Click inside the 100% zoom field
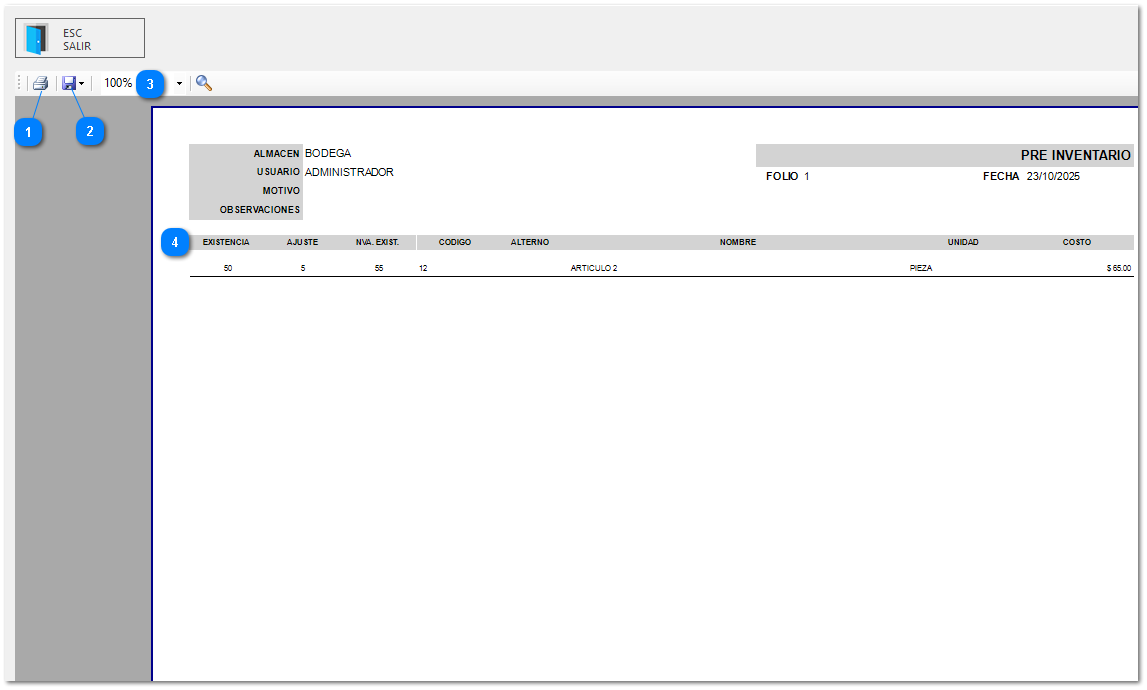 click(117, 84)
